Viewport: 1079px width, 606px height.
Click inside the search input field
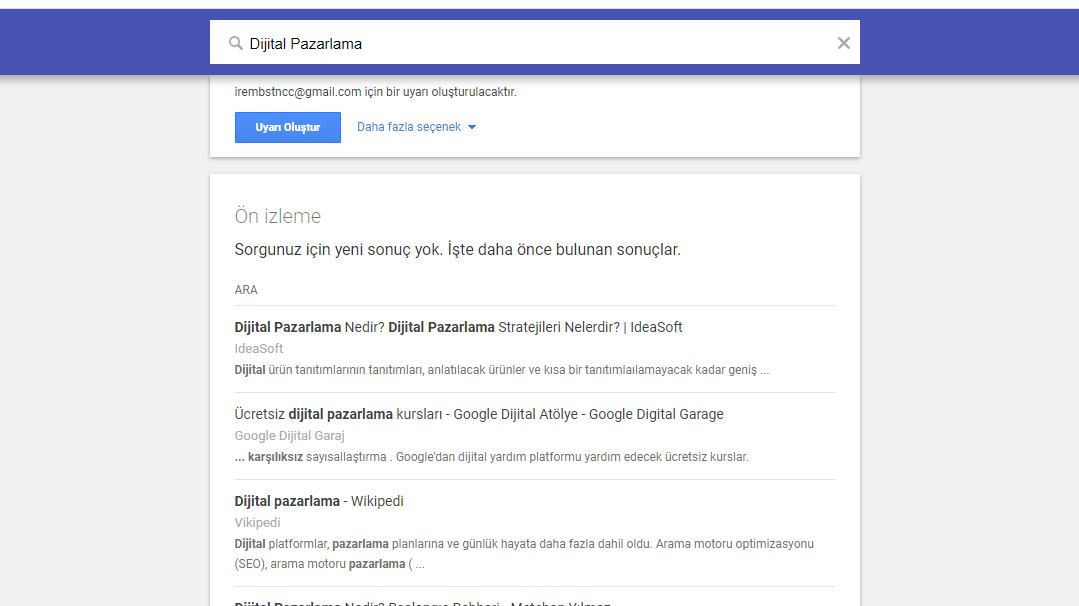(x=500, y=42)
